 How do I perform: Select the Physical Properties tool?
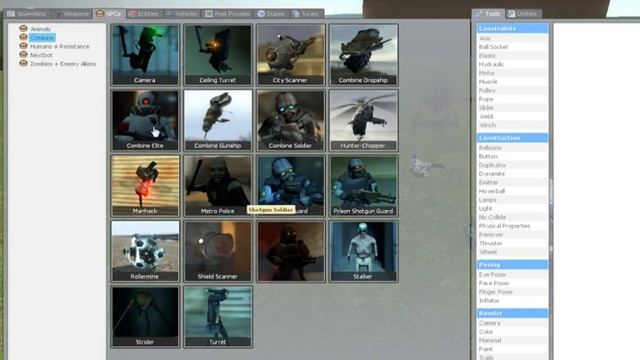click(512, 226)
